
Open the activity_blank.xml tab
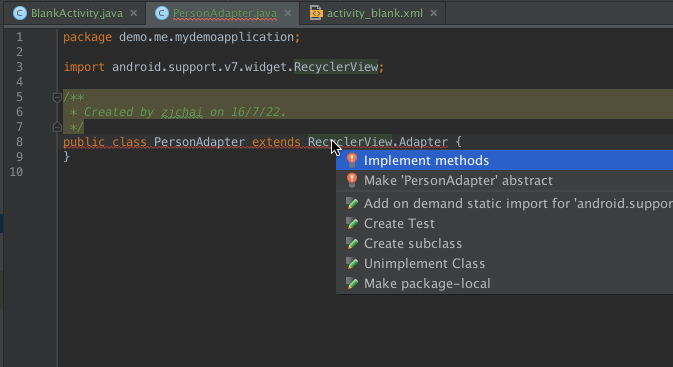[375, 13]
